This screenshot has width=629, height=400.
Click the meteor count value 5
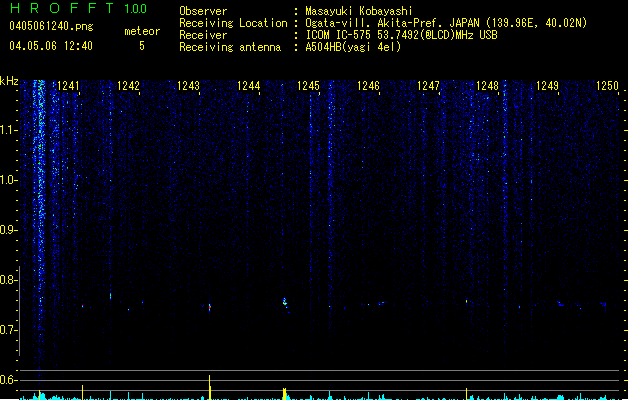tap(142, 46)
